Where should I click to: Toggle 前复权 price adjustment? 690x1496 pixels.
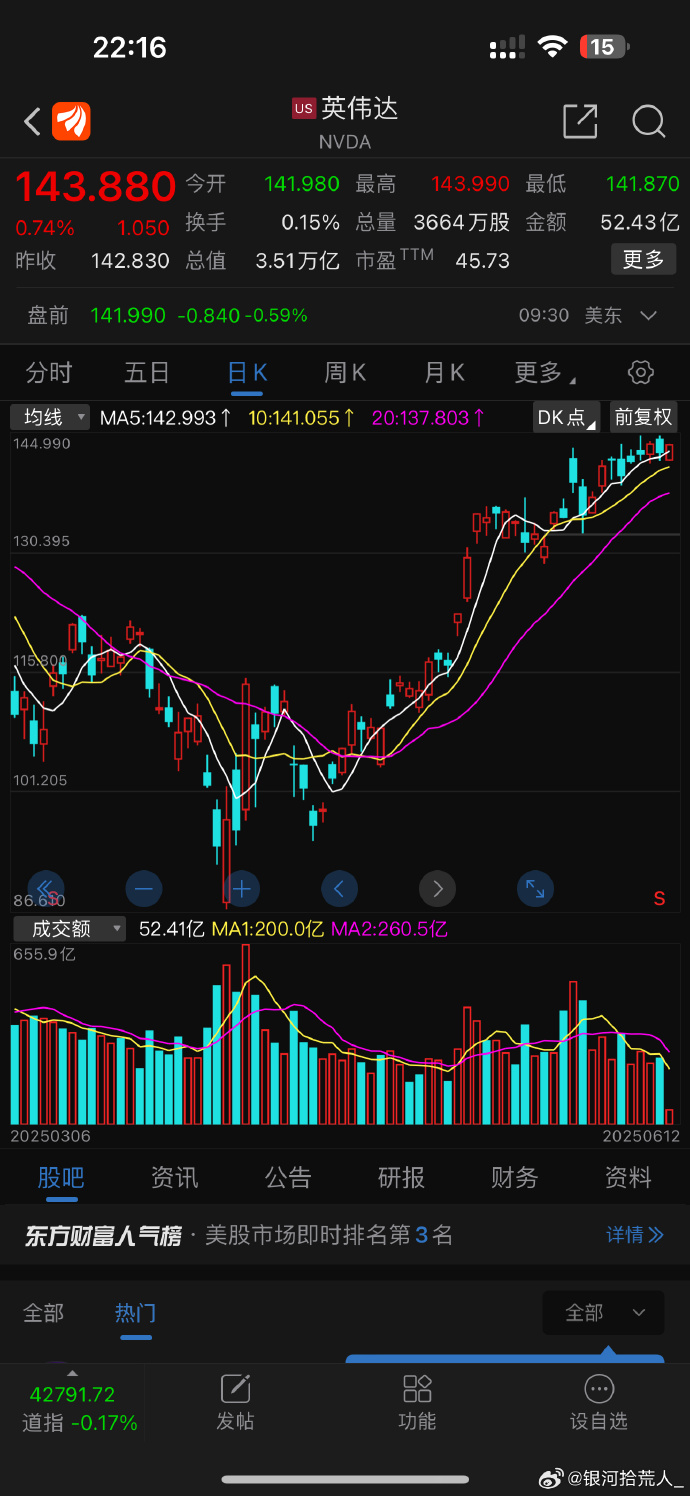643,417
